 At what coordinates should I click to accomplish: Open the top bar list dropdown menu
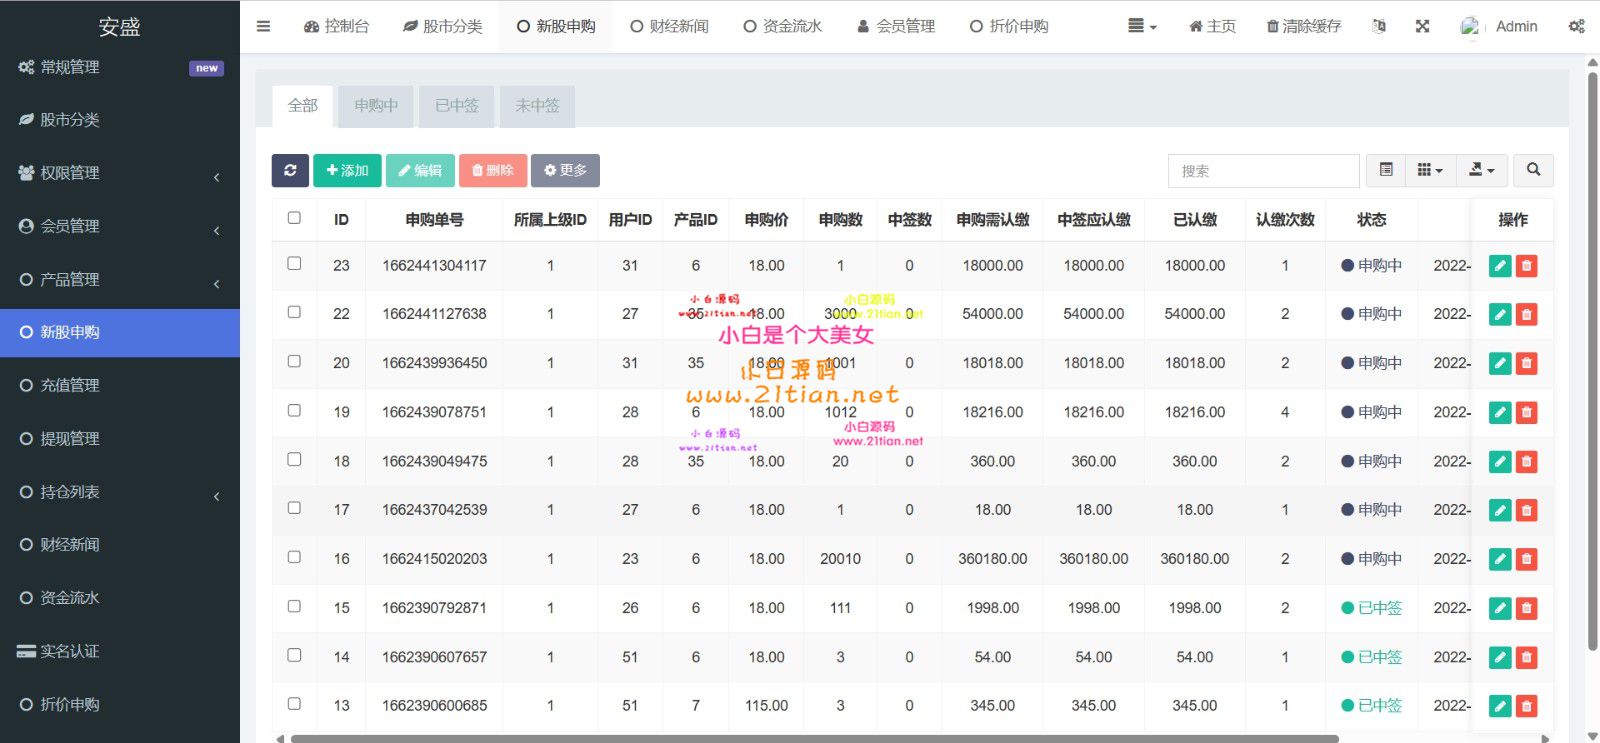tap(1142, 26)
